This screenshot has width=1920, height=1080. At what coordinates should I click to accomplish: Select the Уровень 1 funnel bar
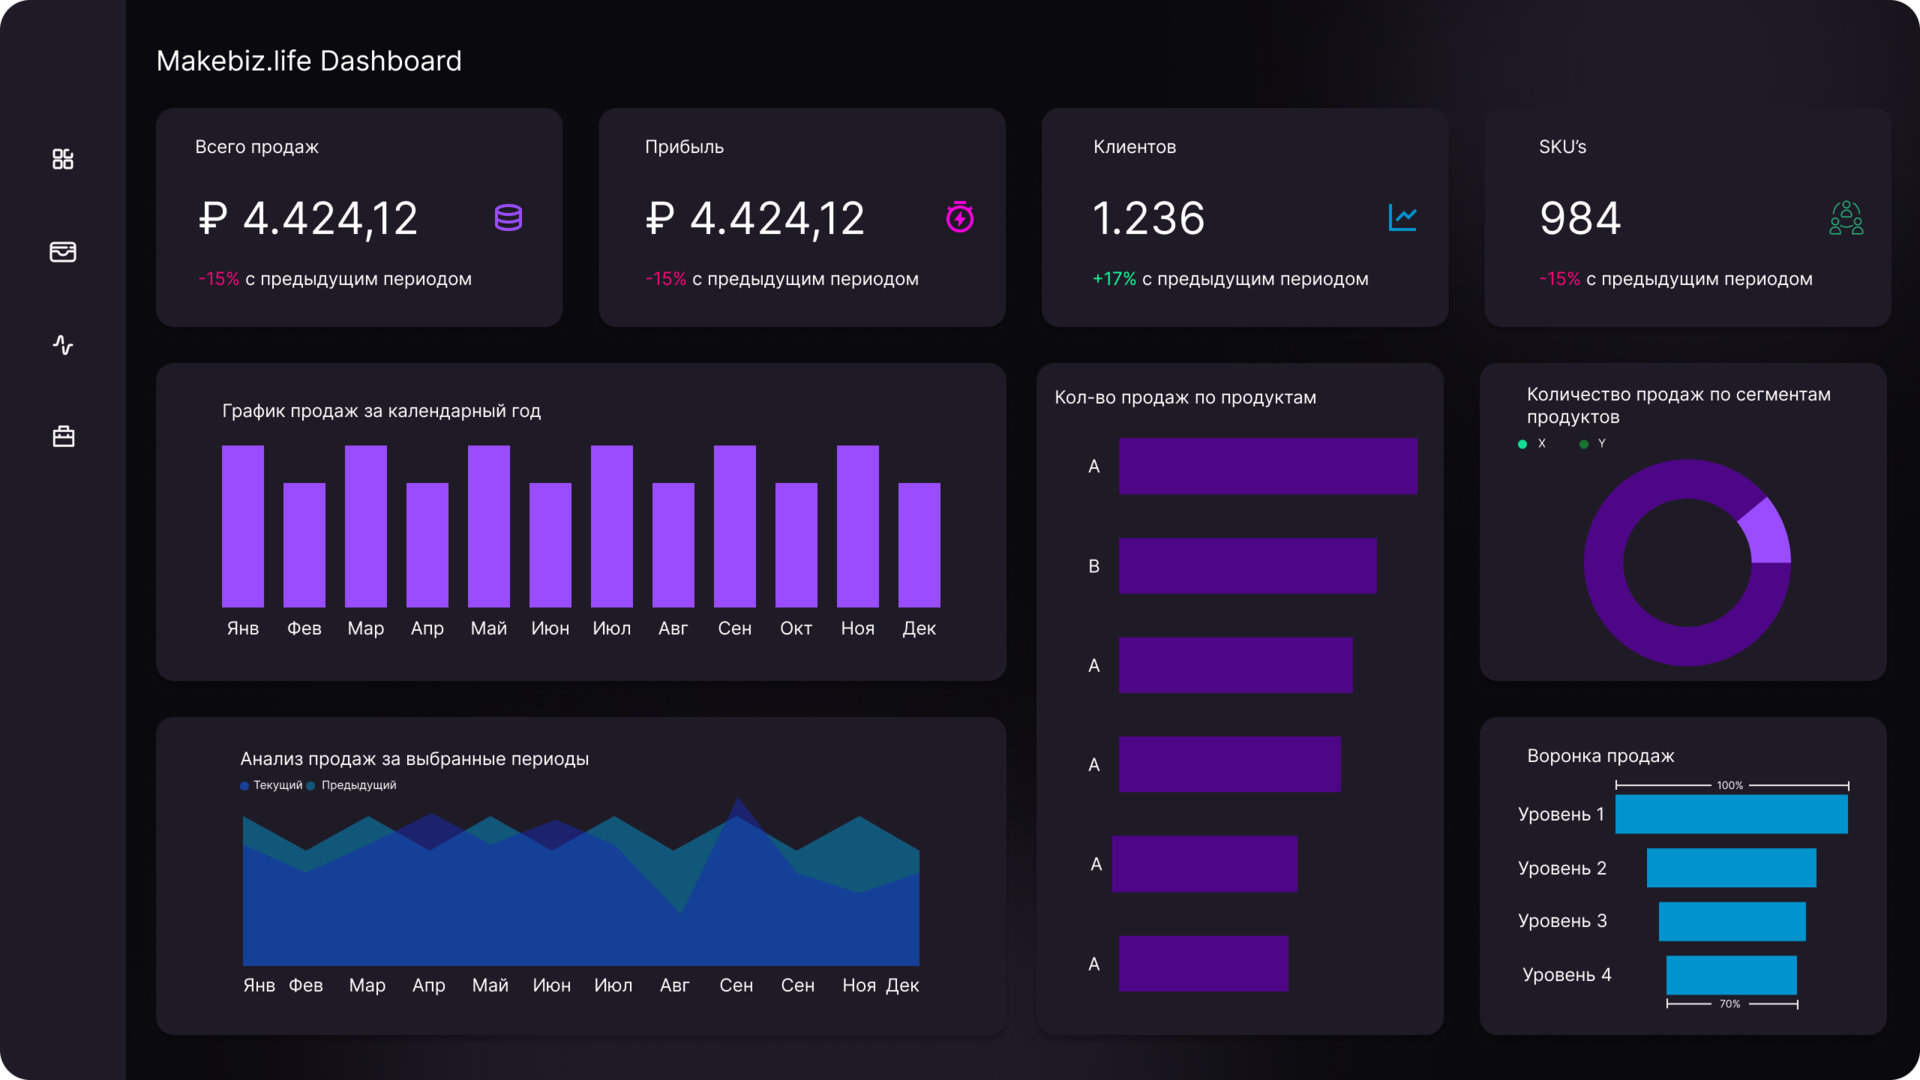click(x=1731, y=814)
